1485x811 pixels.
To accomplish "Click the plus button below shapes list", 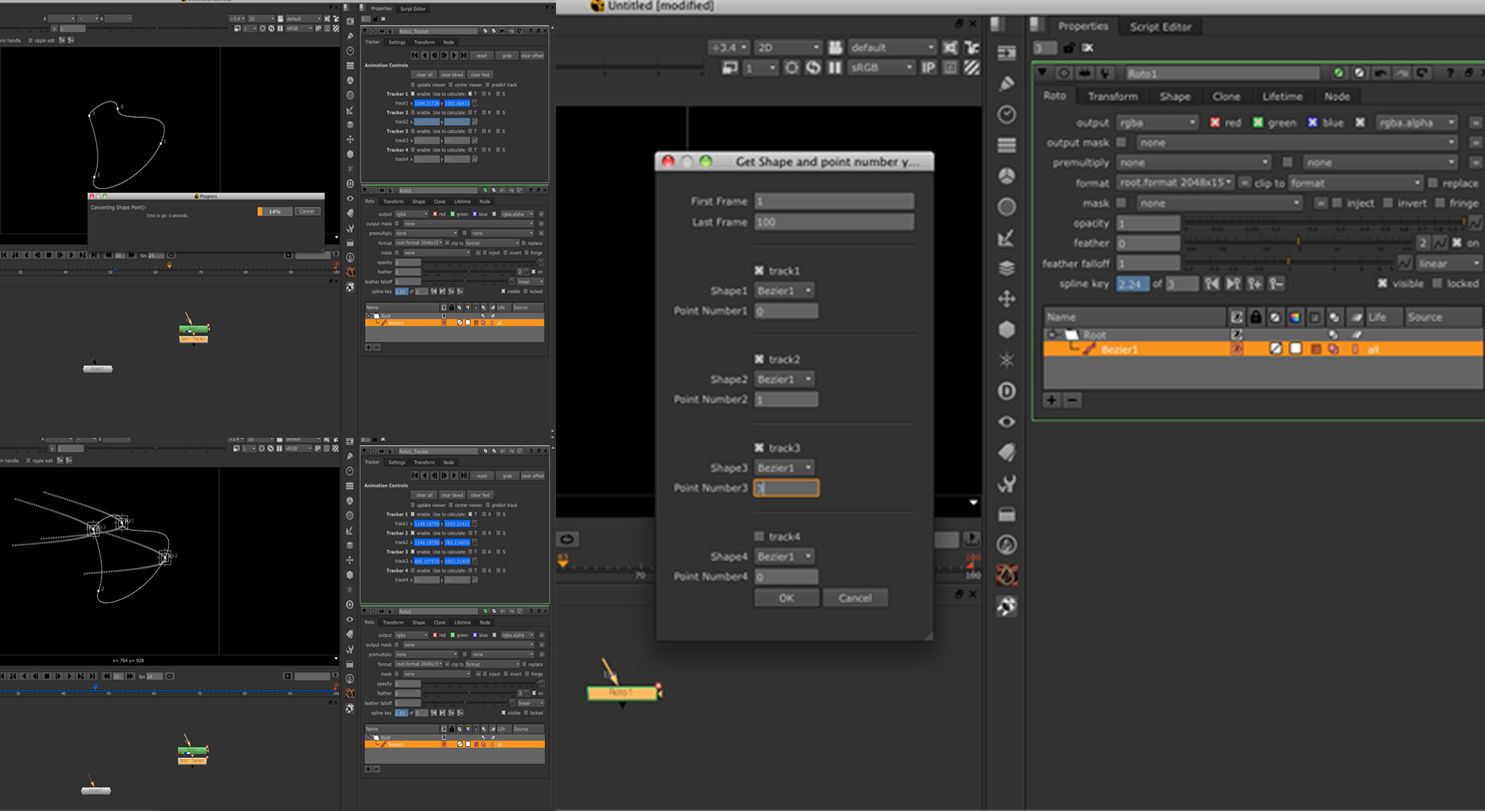I will 1052,400.
